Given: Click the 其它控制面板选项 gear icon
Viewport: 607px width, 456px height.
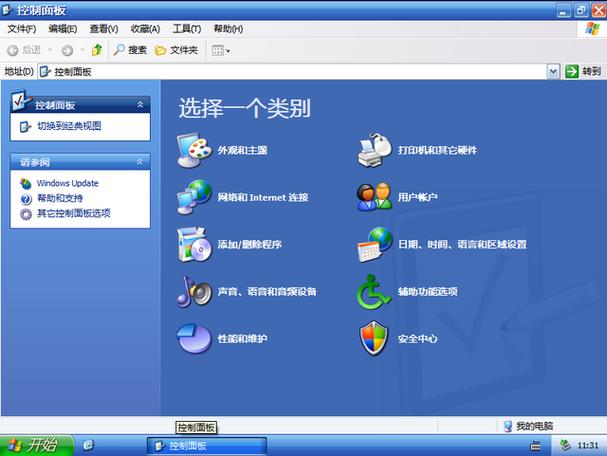Looking at the screenshot, I should point(26,214).
